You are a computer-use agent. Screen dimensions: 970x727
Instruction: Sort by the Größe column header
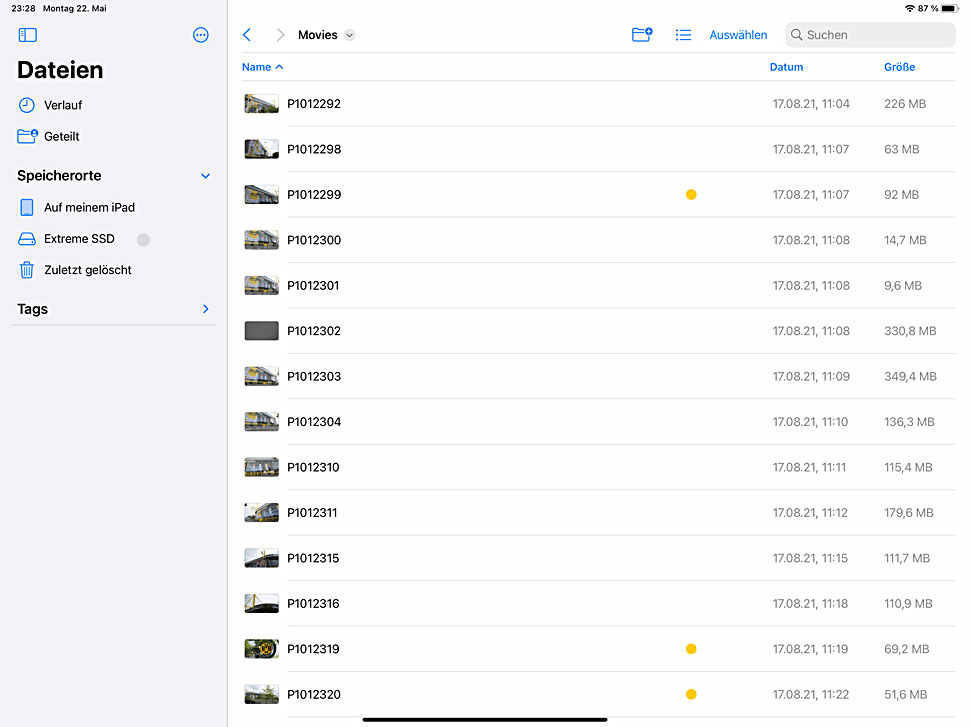899,67
